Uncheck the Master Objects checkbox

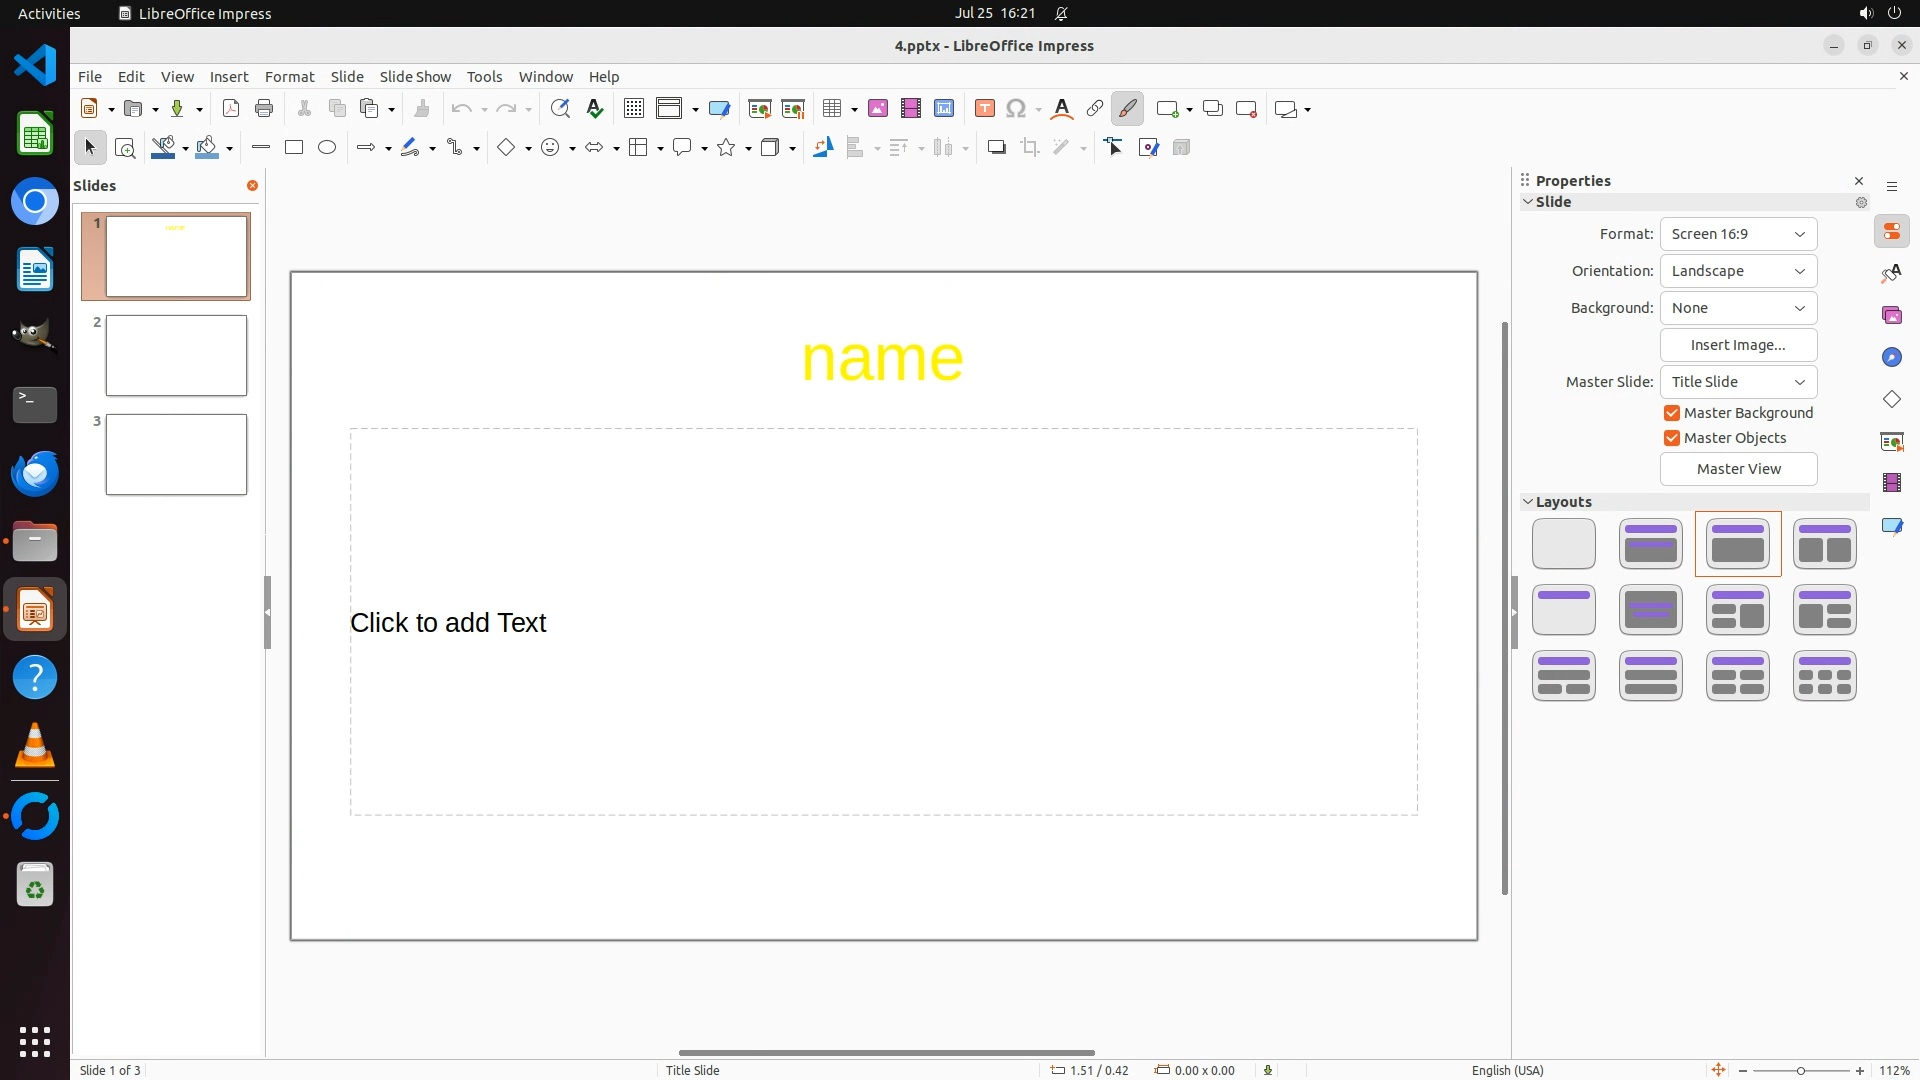pos(1672,438)
